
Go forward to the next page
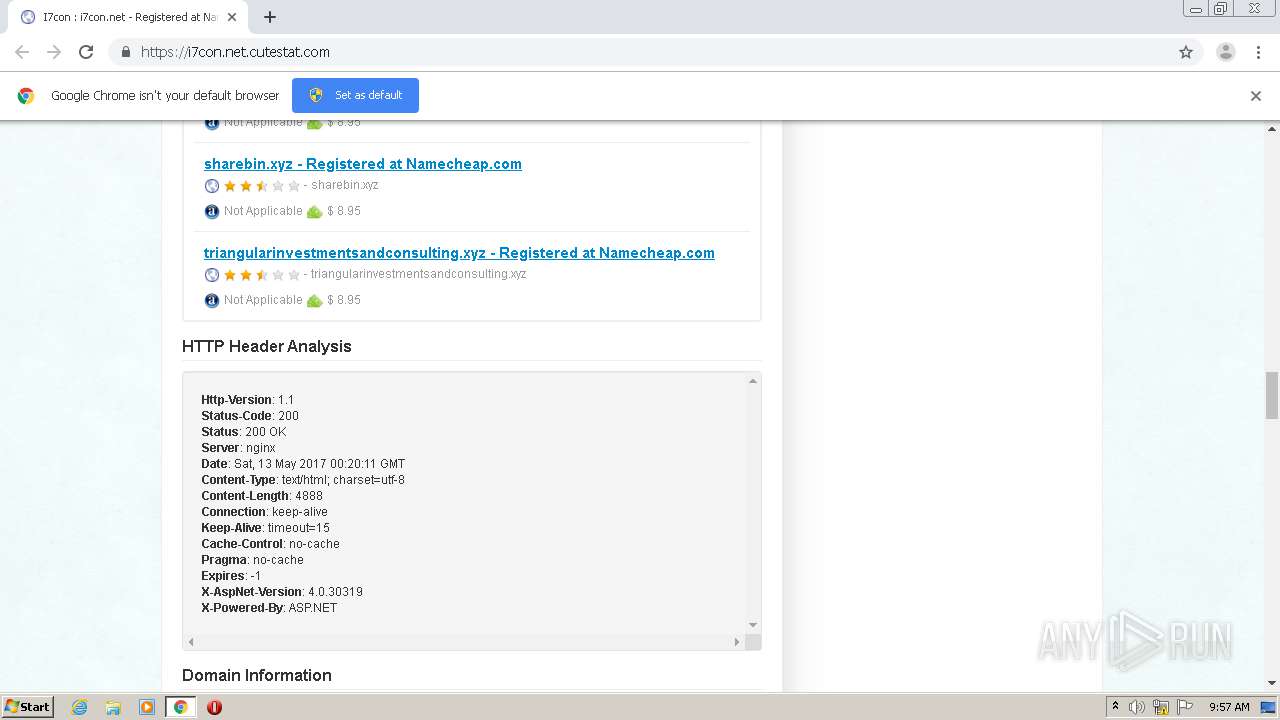tap(54, 52)
